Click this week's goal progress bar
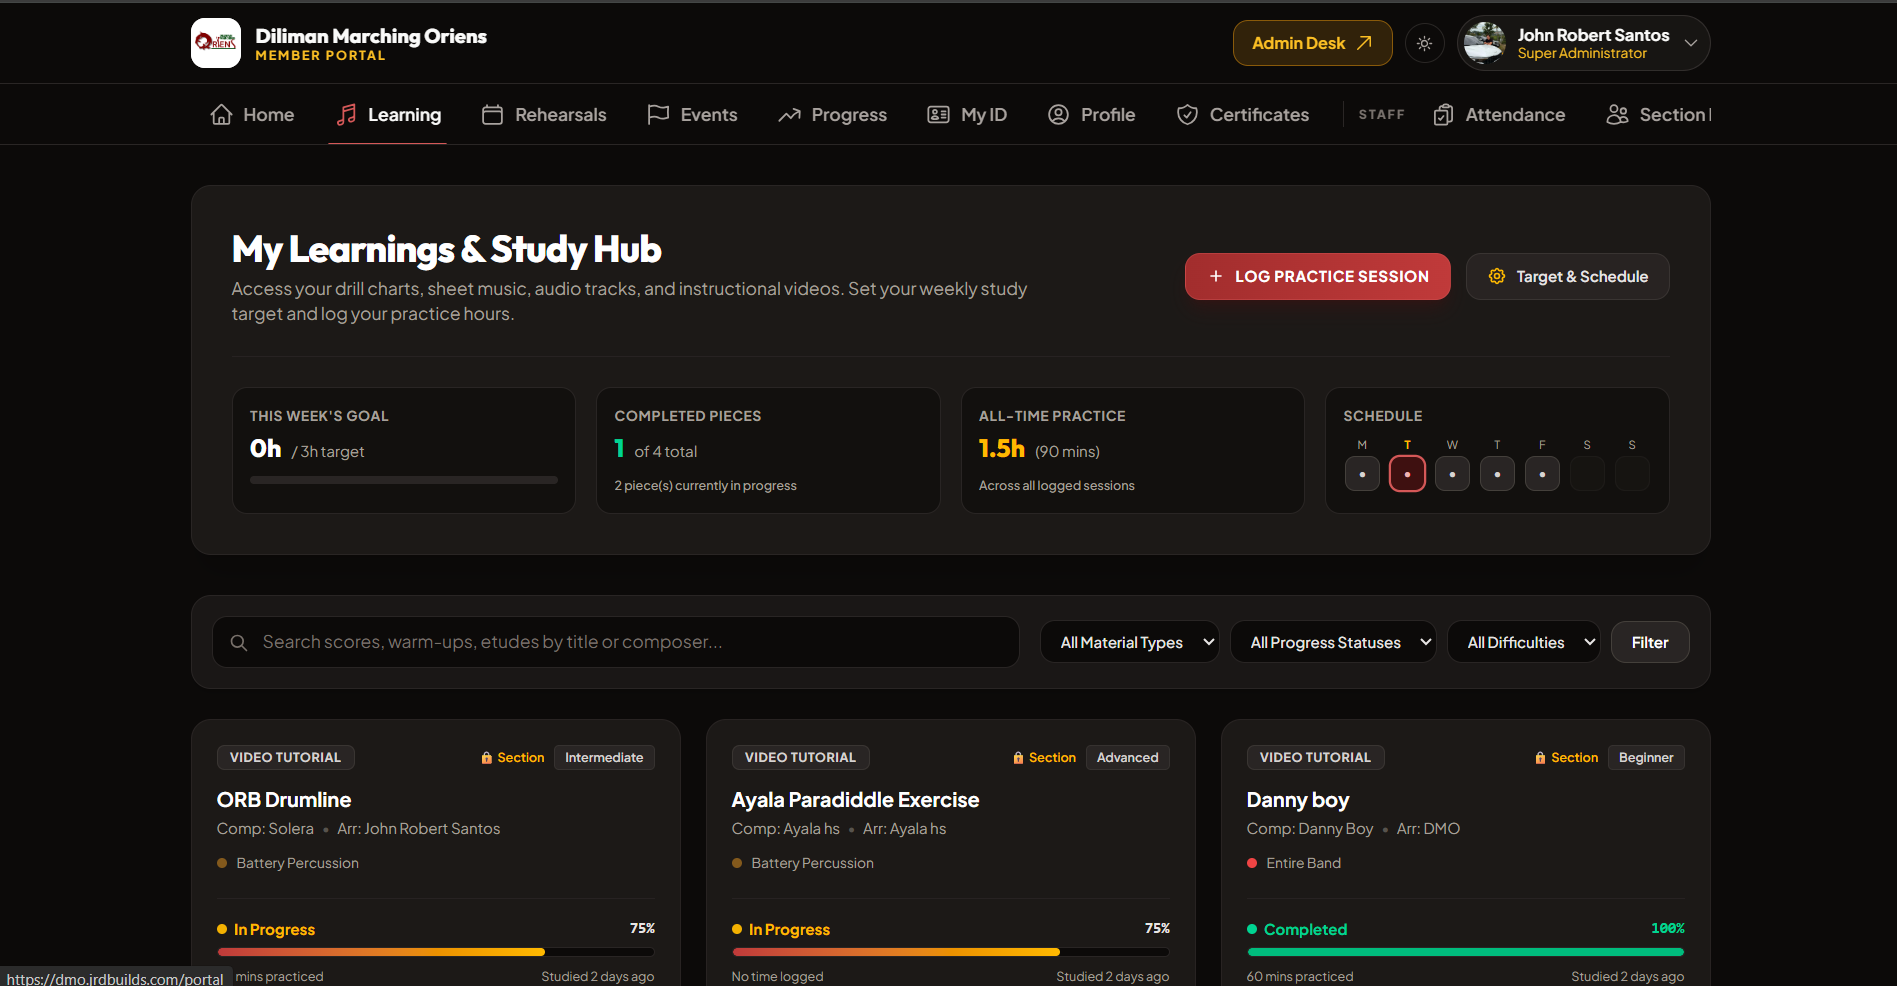Image resolution: width=1897 pixels, height=986 pixels. (404, 480)
